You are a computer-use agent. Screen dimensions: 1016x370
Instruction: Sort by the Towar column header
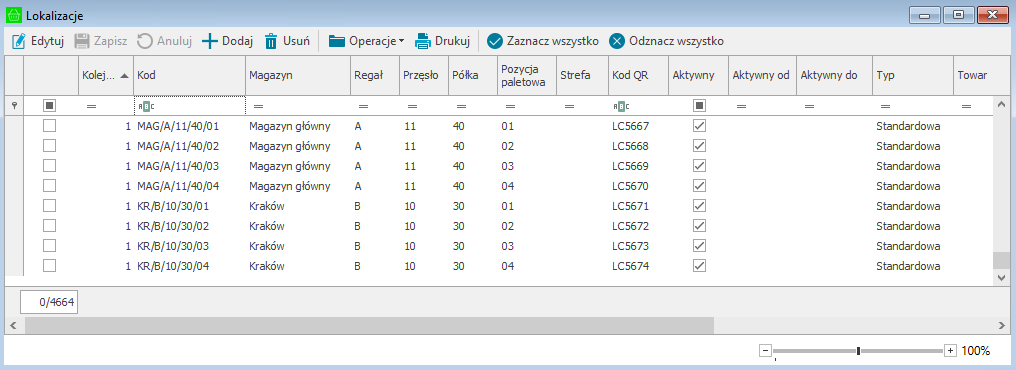click(x=972, y=75)
